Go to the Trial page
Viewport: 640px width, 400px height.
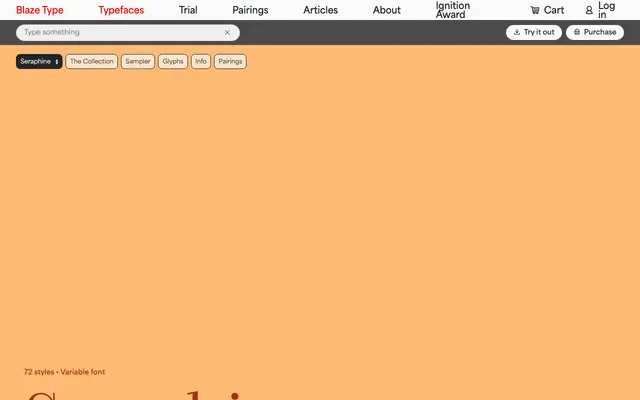[x=188, y=10]
